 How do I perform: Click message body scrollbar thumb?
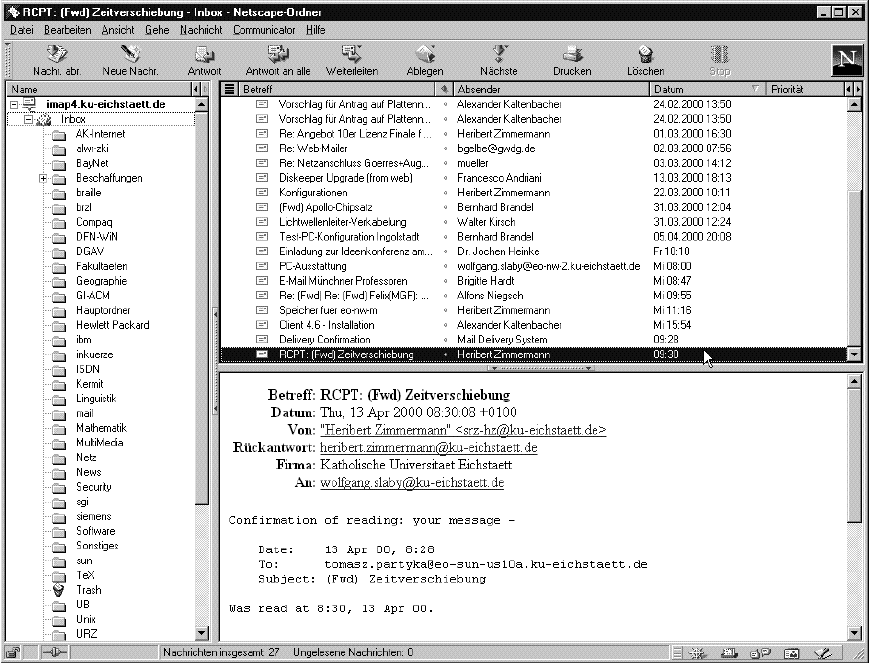pos(855,454)
